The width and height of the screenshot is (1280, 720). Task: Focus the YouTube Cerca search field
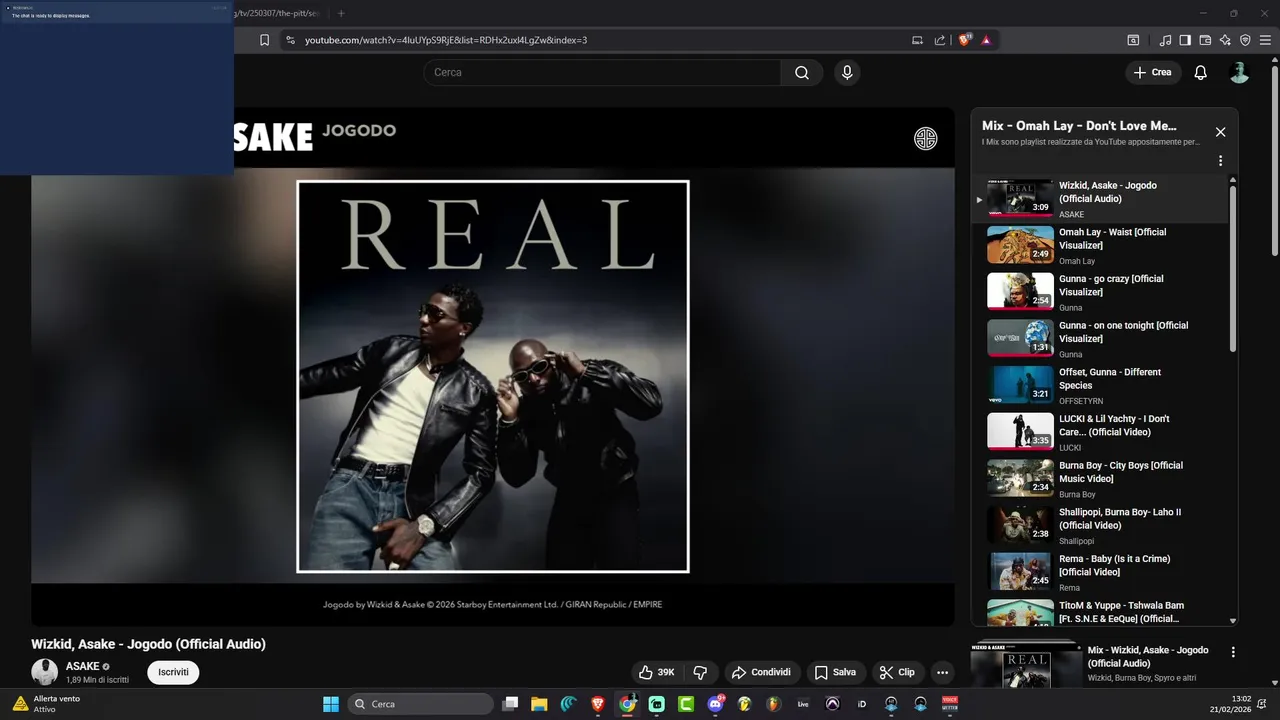(602, 72)
